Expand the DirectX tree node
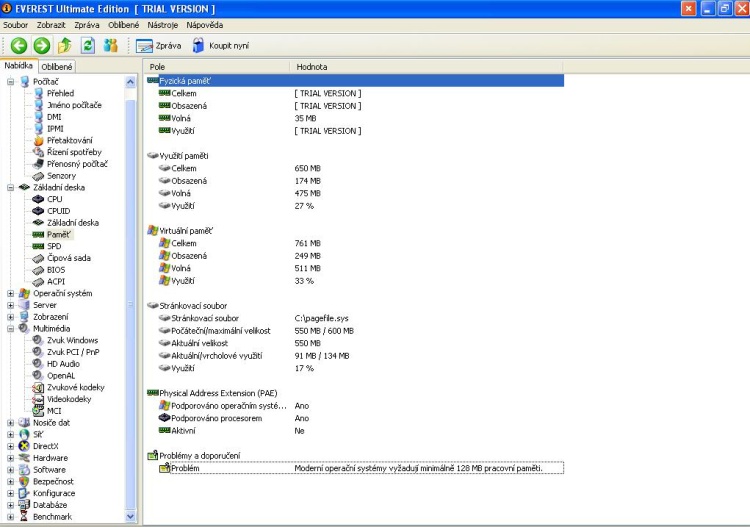Screen dimensions: 750x527 (11, 446)
